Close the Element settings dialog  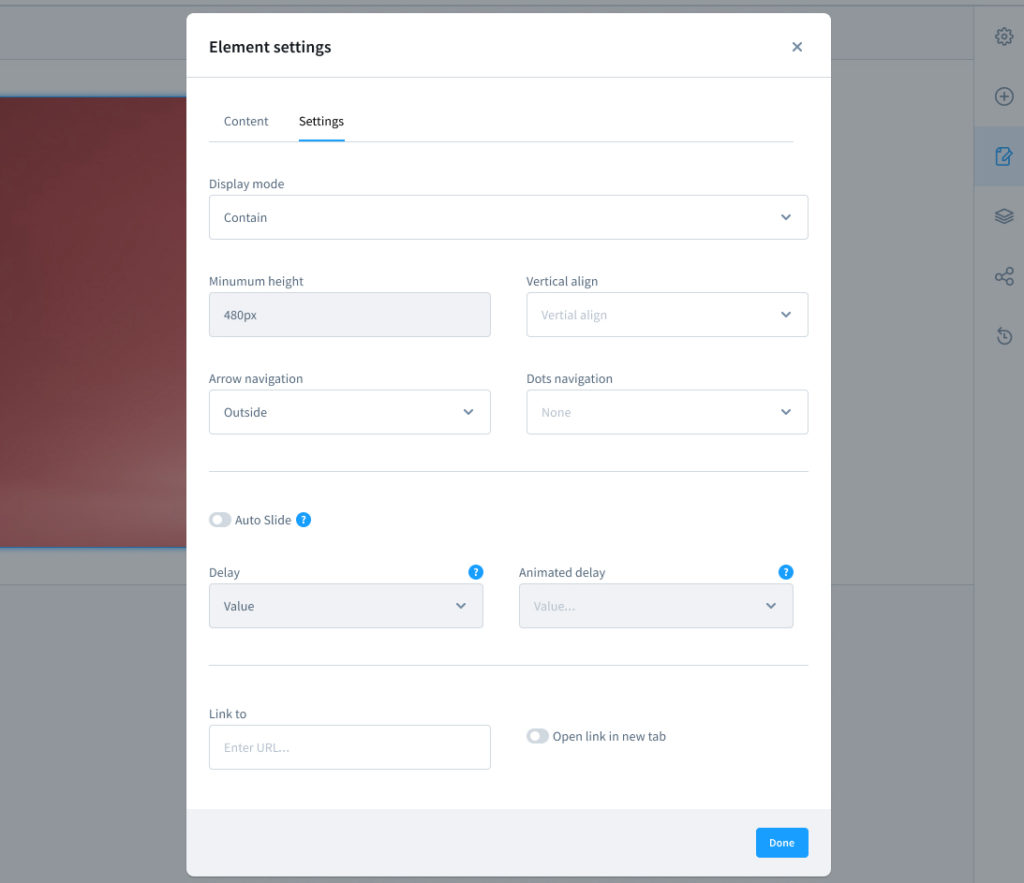(797, 46)
